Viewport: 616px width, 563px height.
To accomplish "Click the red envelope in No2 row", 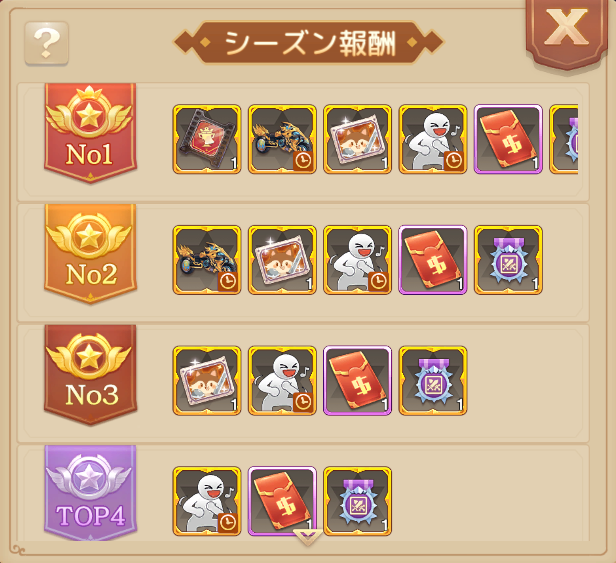I will [x=433, y=260].
